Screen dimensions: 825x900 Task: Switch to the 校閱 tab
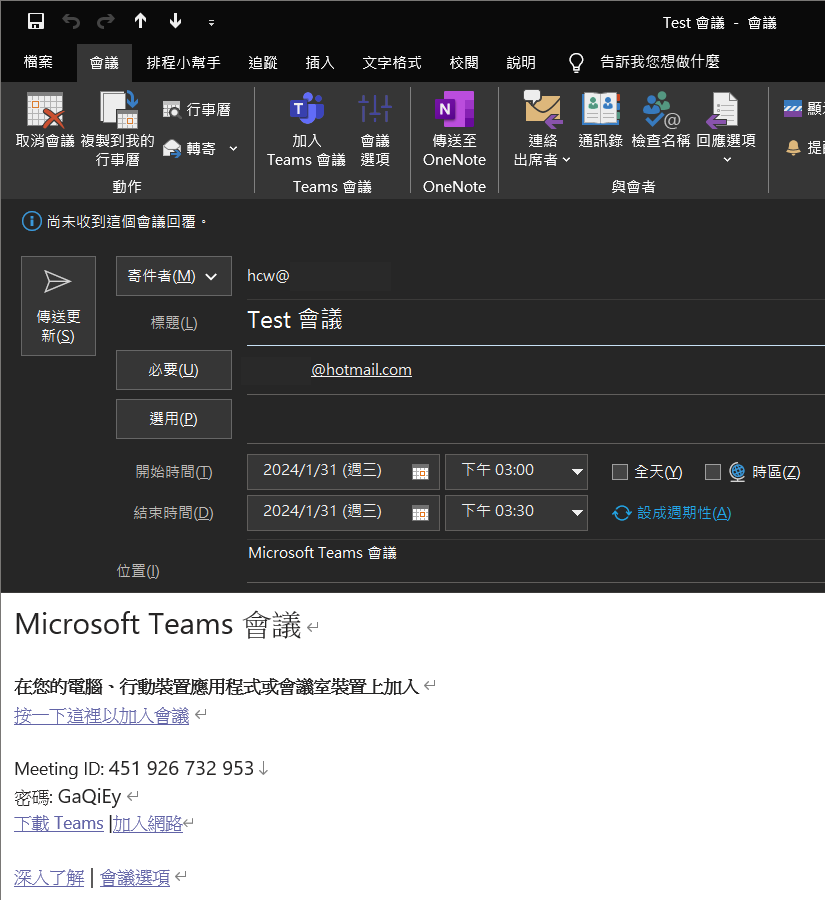pyautogui.click(x=464, y=62)
